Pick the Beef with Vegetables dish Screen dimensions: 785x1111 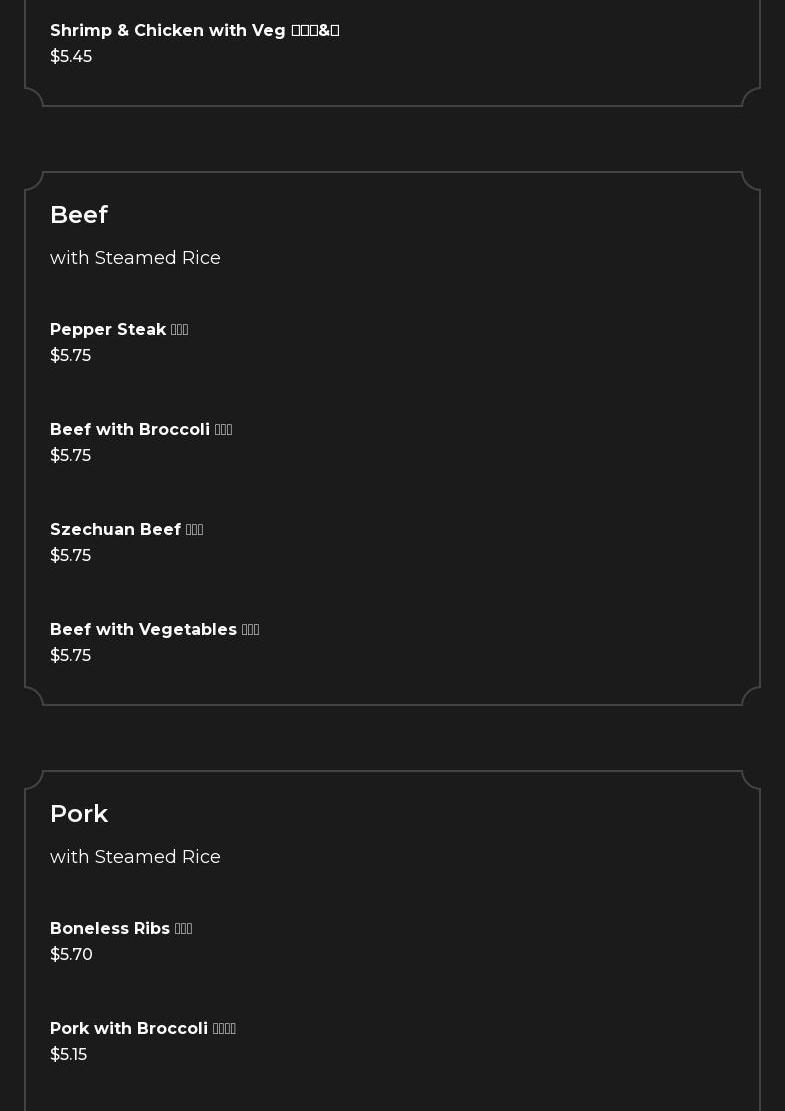[143, 630]
